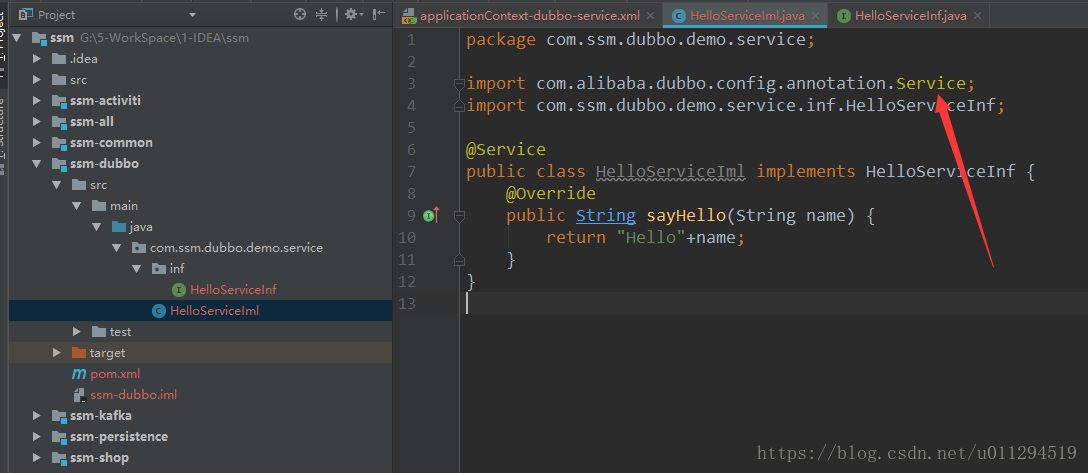1088x473 pixels.
Task: Expand the ssm-all module
Action: click(x=37, y=121)
